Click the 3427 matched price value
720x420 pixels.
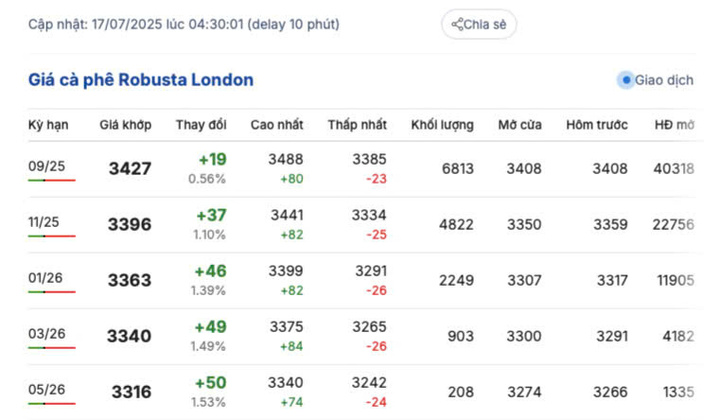[130, 169]
